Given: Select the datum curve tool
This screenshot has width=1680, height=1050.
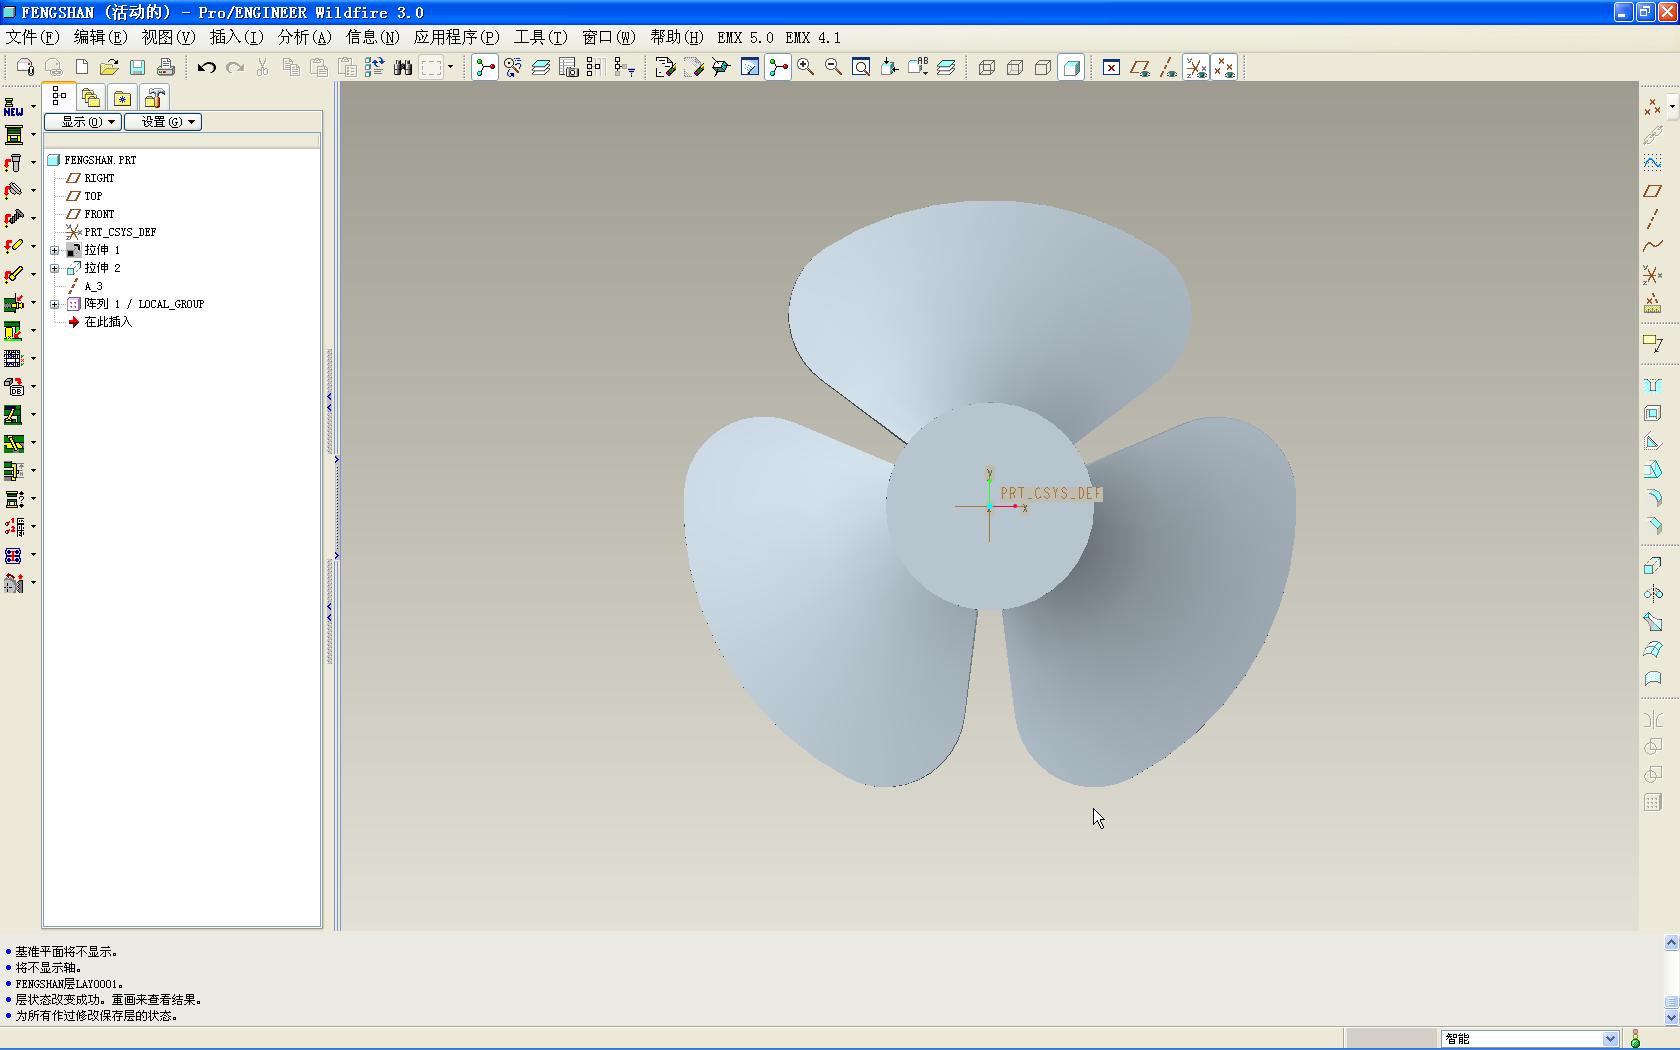Looking at the screenshot, I should point(1652,246).
